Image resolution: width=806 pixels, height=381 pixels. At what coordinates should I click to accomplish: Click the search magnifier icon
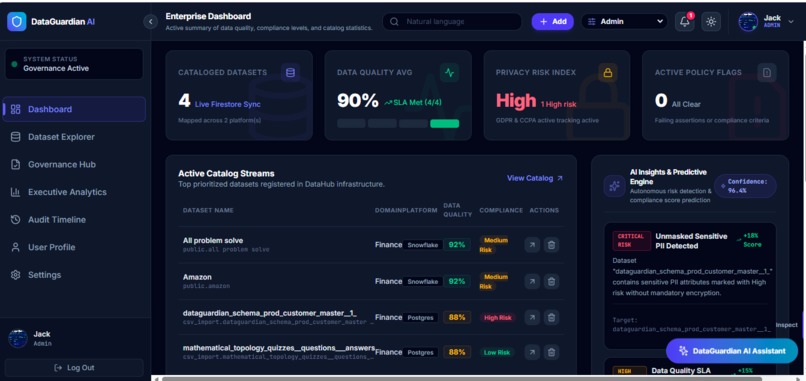(394, 22)
